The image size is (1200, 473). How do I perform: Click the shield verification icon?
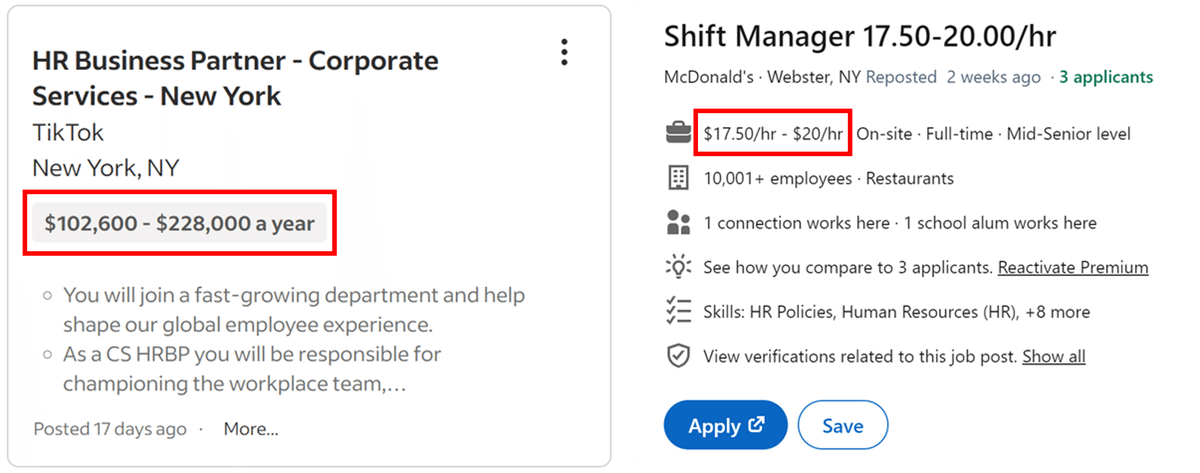pos(679,356)
